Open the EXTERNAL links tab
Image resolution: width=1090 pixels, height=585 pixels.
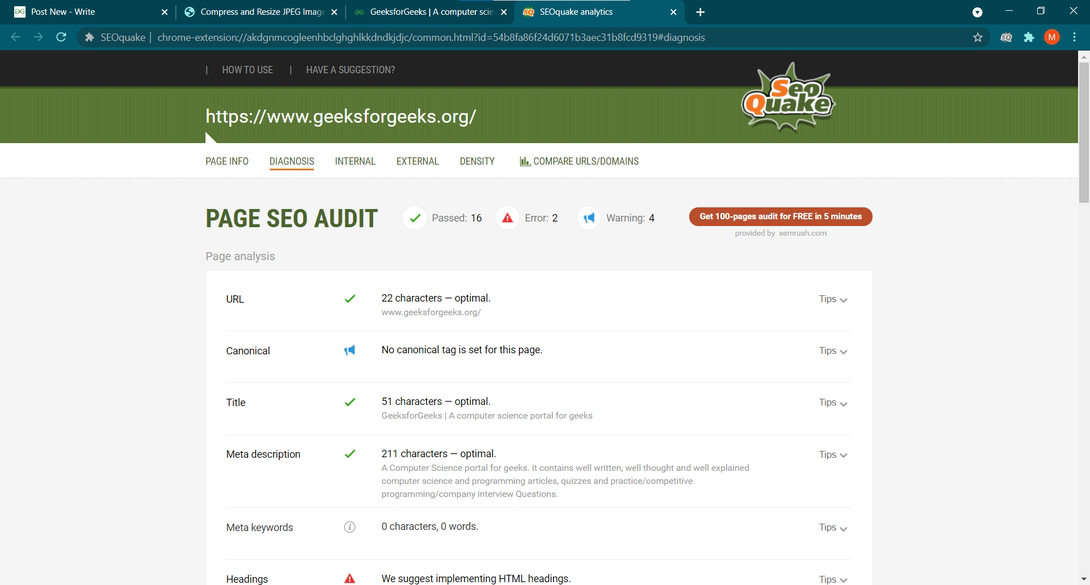click(417, 161)
